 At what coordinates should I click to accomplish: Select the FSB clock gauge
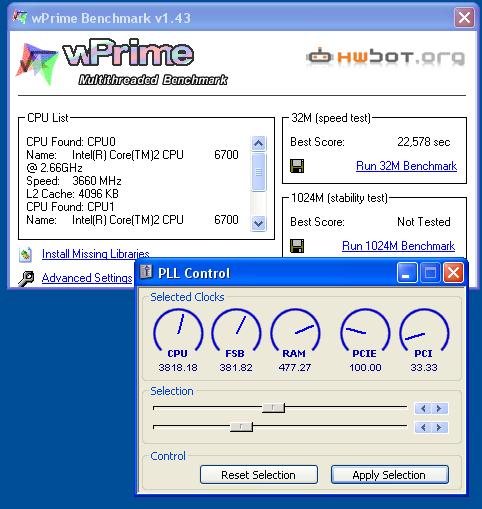tap(236, 331)
